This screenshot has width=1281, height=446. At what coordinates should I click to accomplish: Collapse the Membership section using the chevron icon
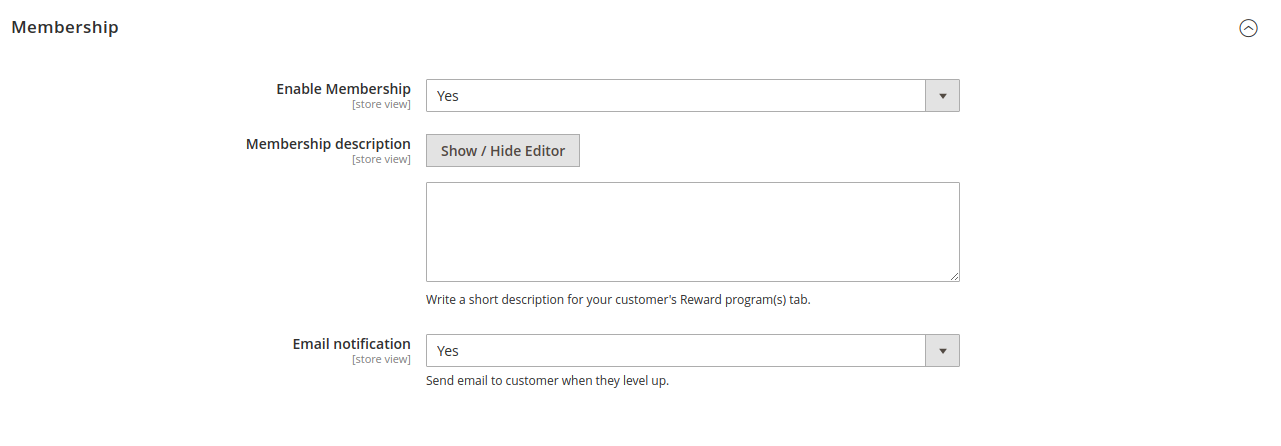1248,28
